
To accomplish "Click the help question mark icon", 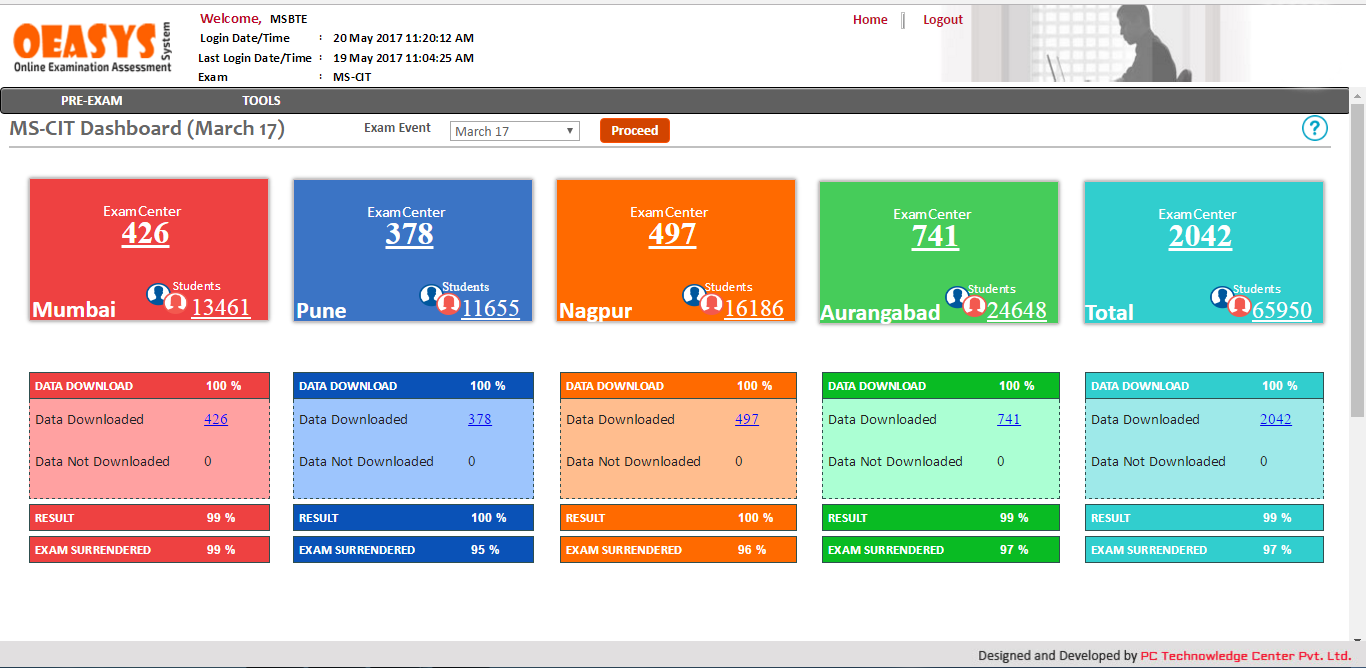I will click(x=1314, y=129).
